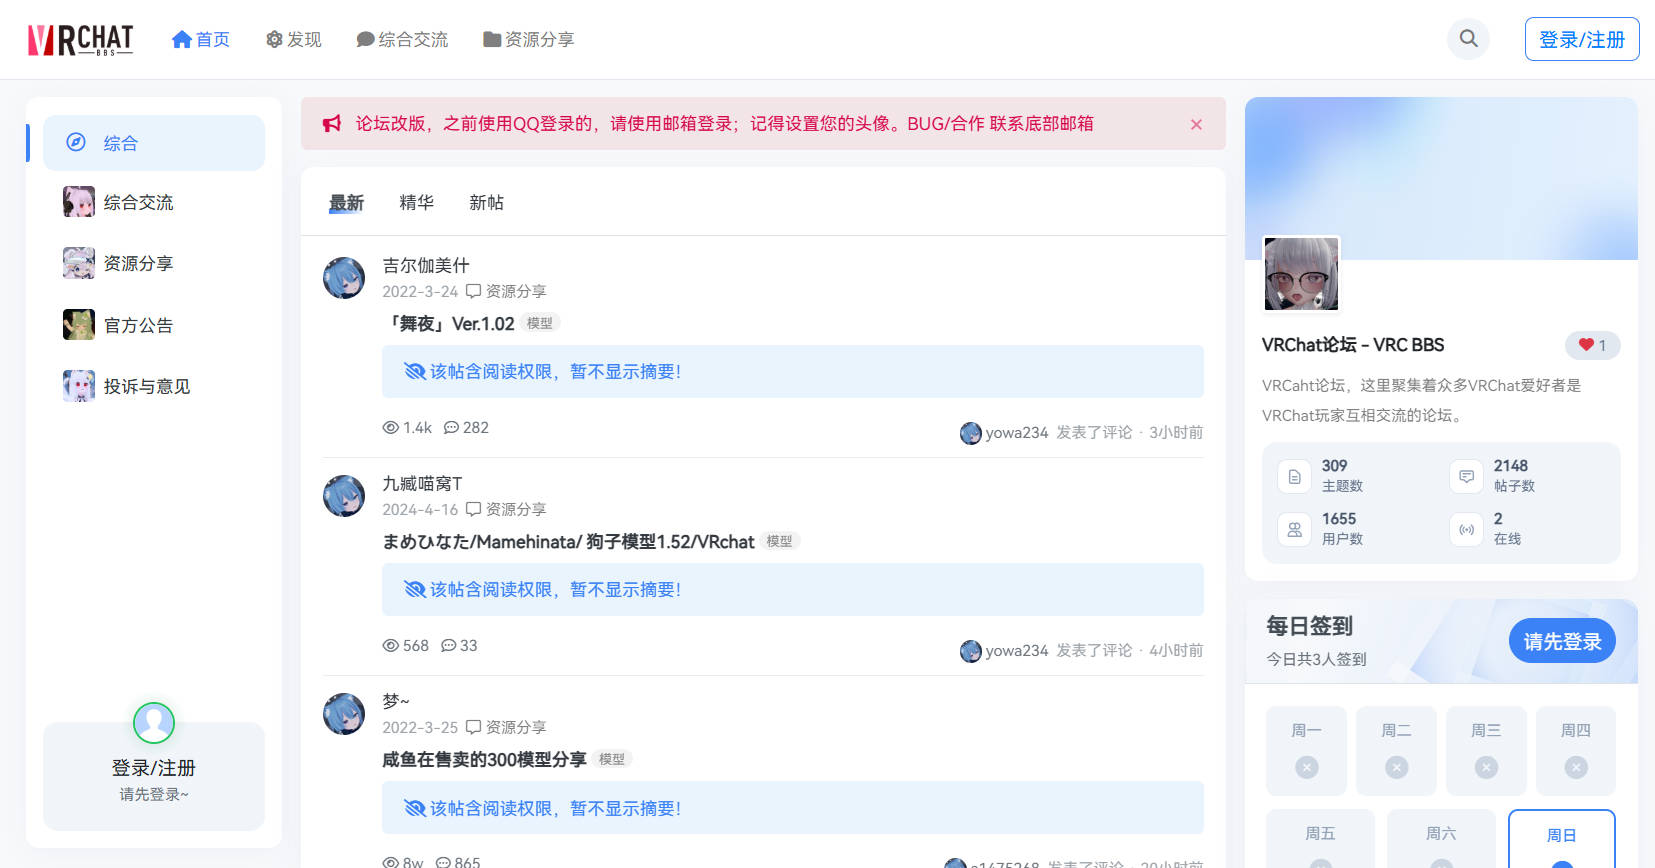The image size is (1655, 868).
Task: Open the 发现 nav item
Action: click(x=294, y=39)
